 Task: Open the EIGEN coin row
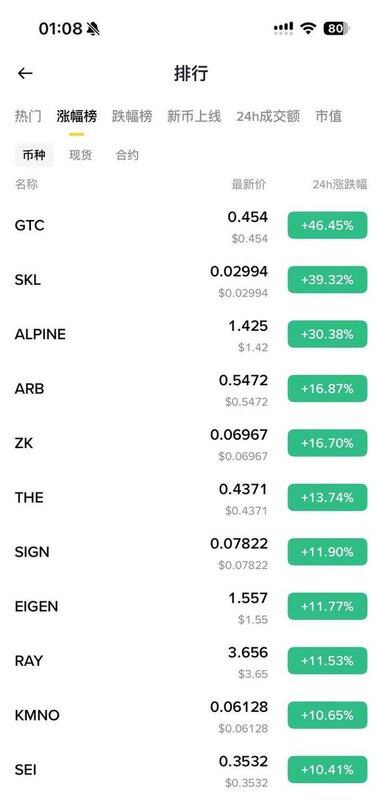click(x=191, y=606)
